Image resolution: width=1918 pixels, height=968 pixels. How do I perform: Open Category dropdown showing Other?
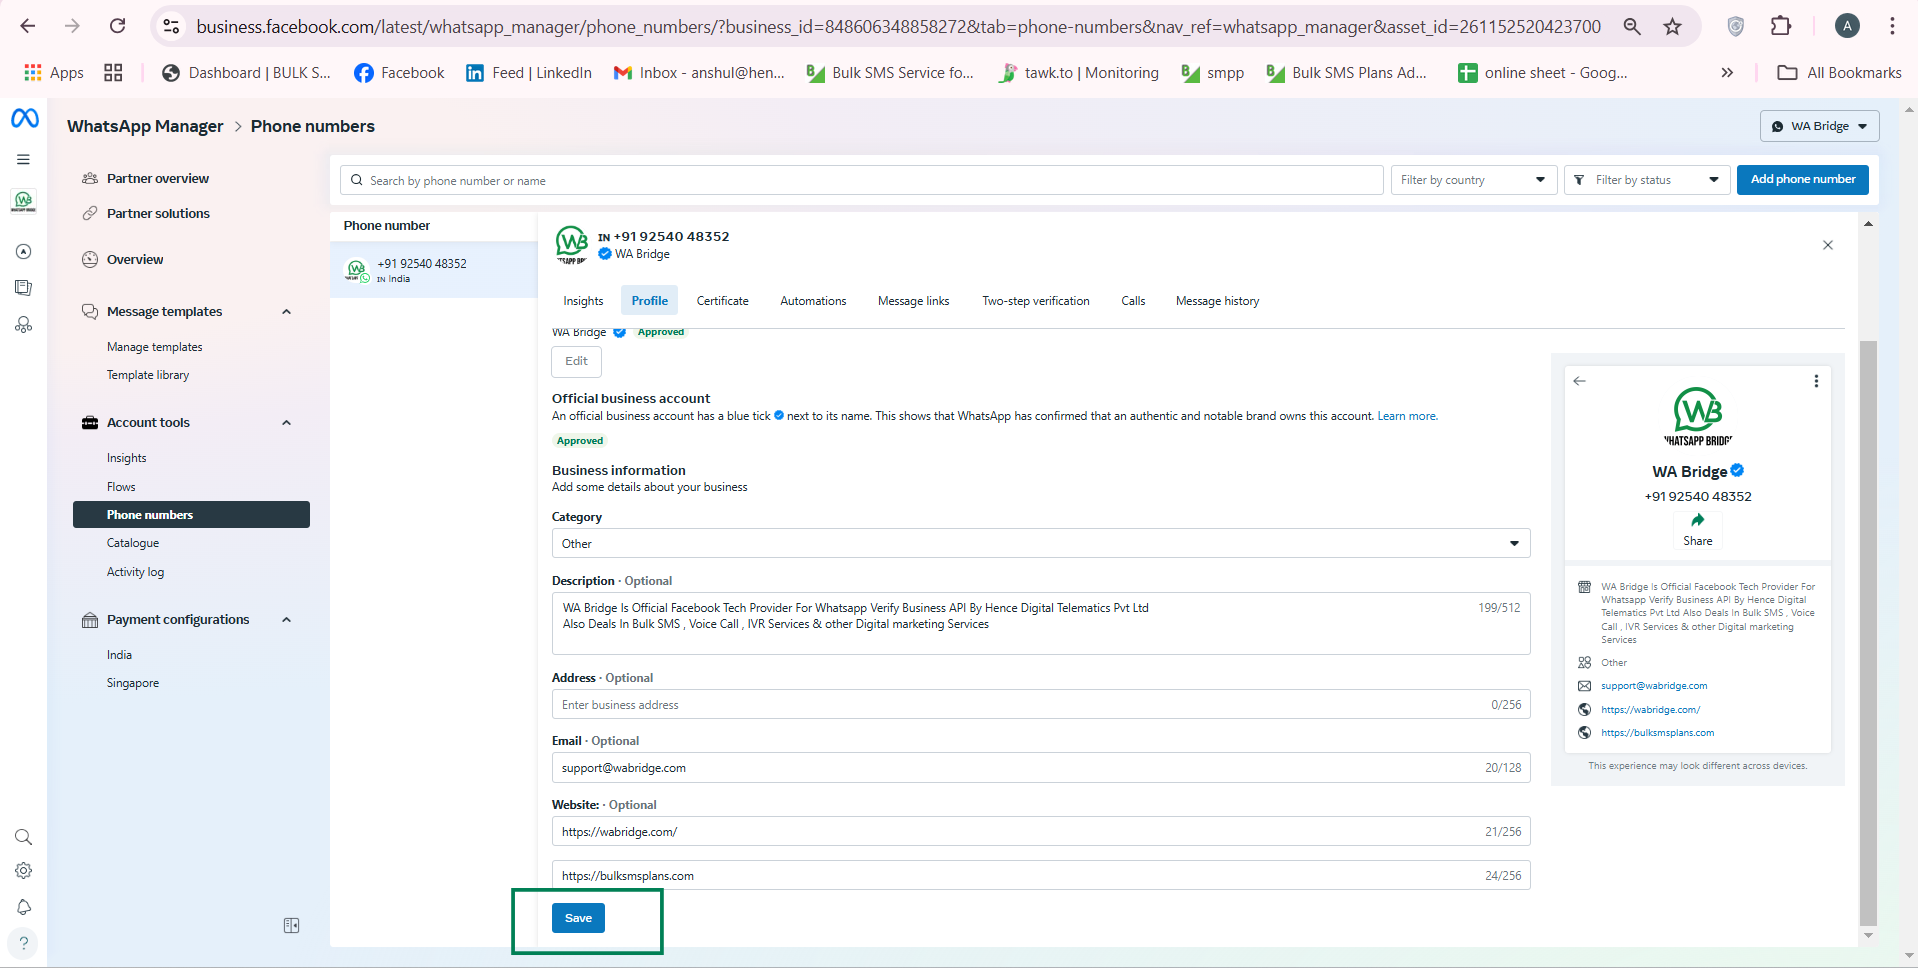[1040, 544]
